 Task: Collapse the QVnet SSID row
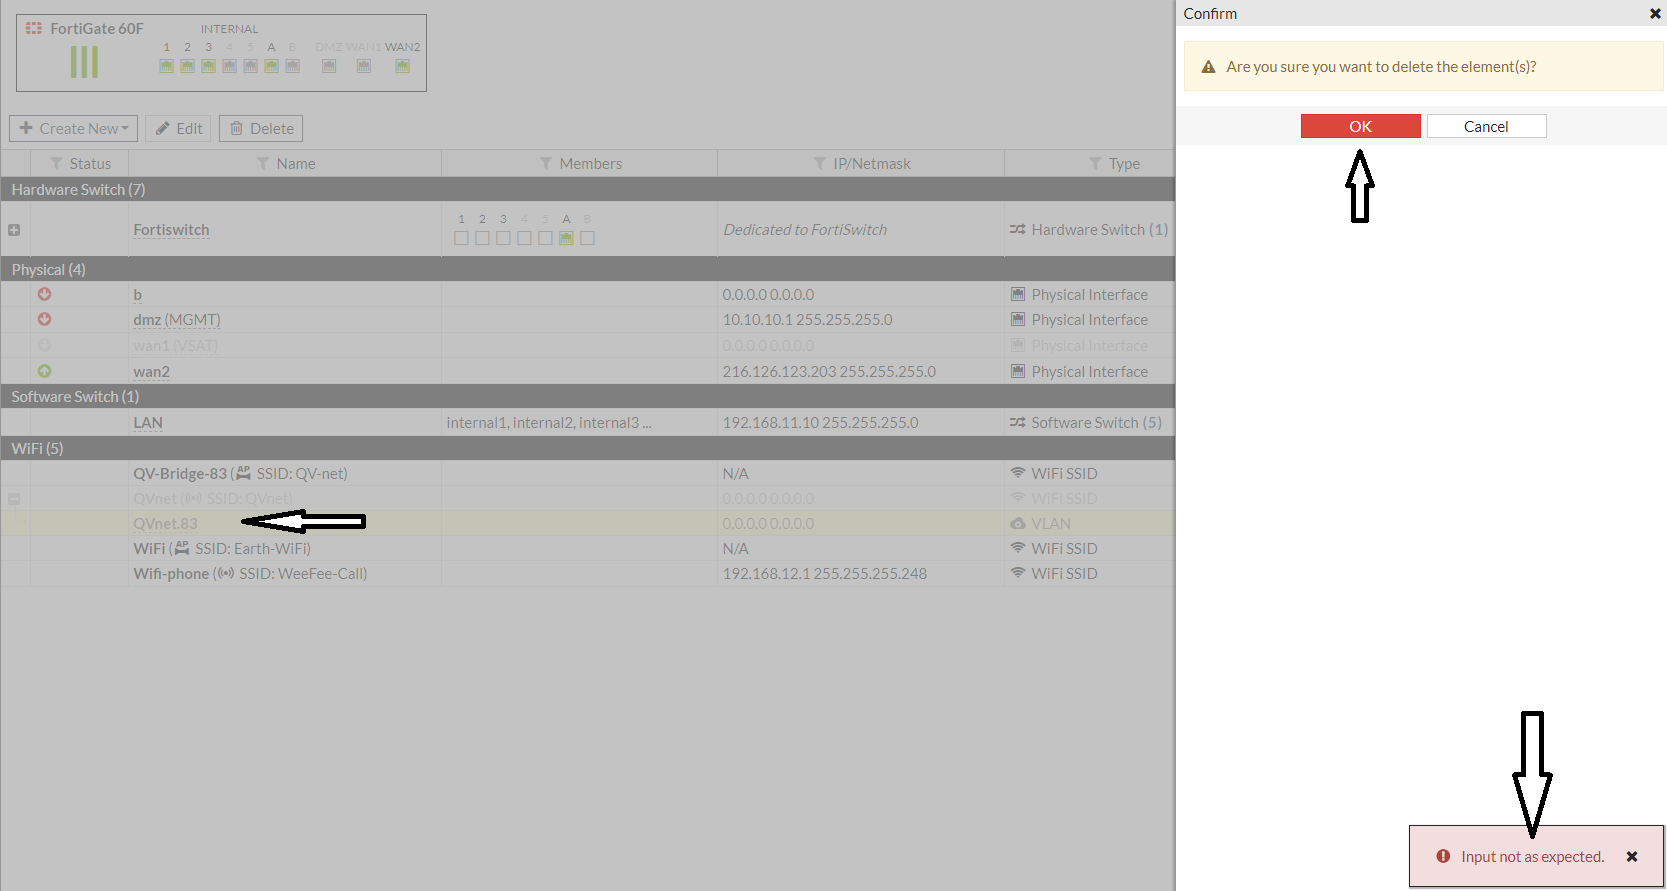click(14, 498)
